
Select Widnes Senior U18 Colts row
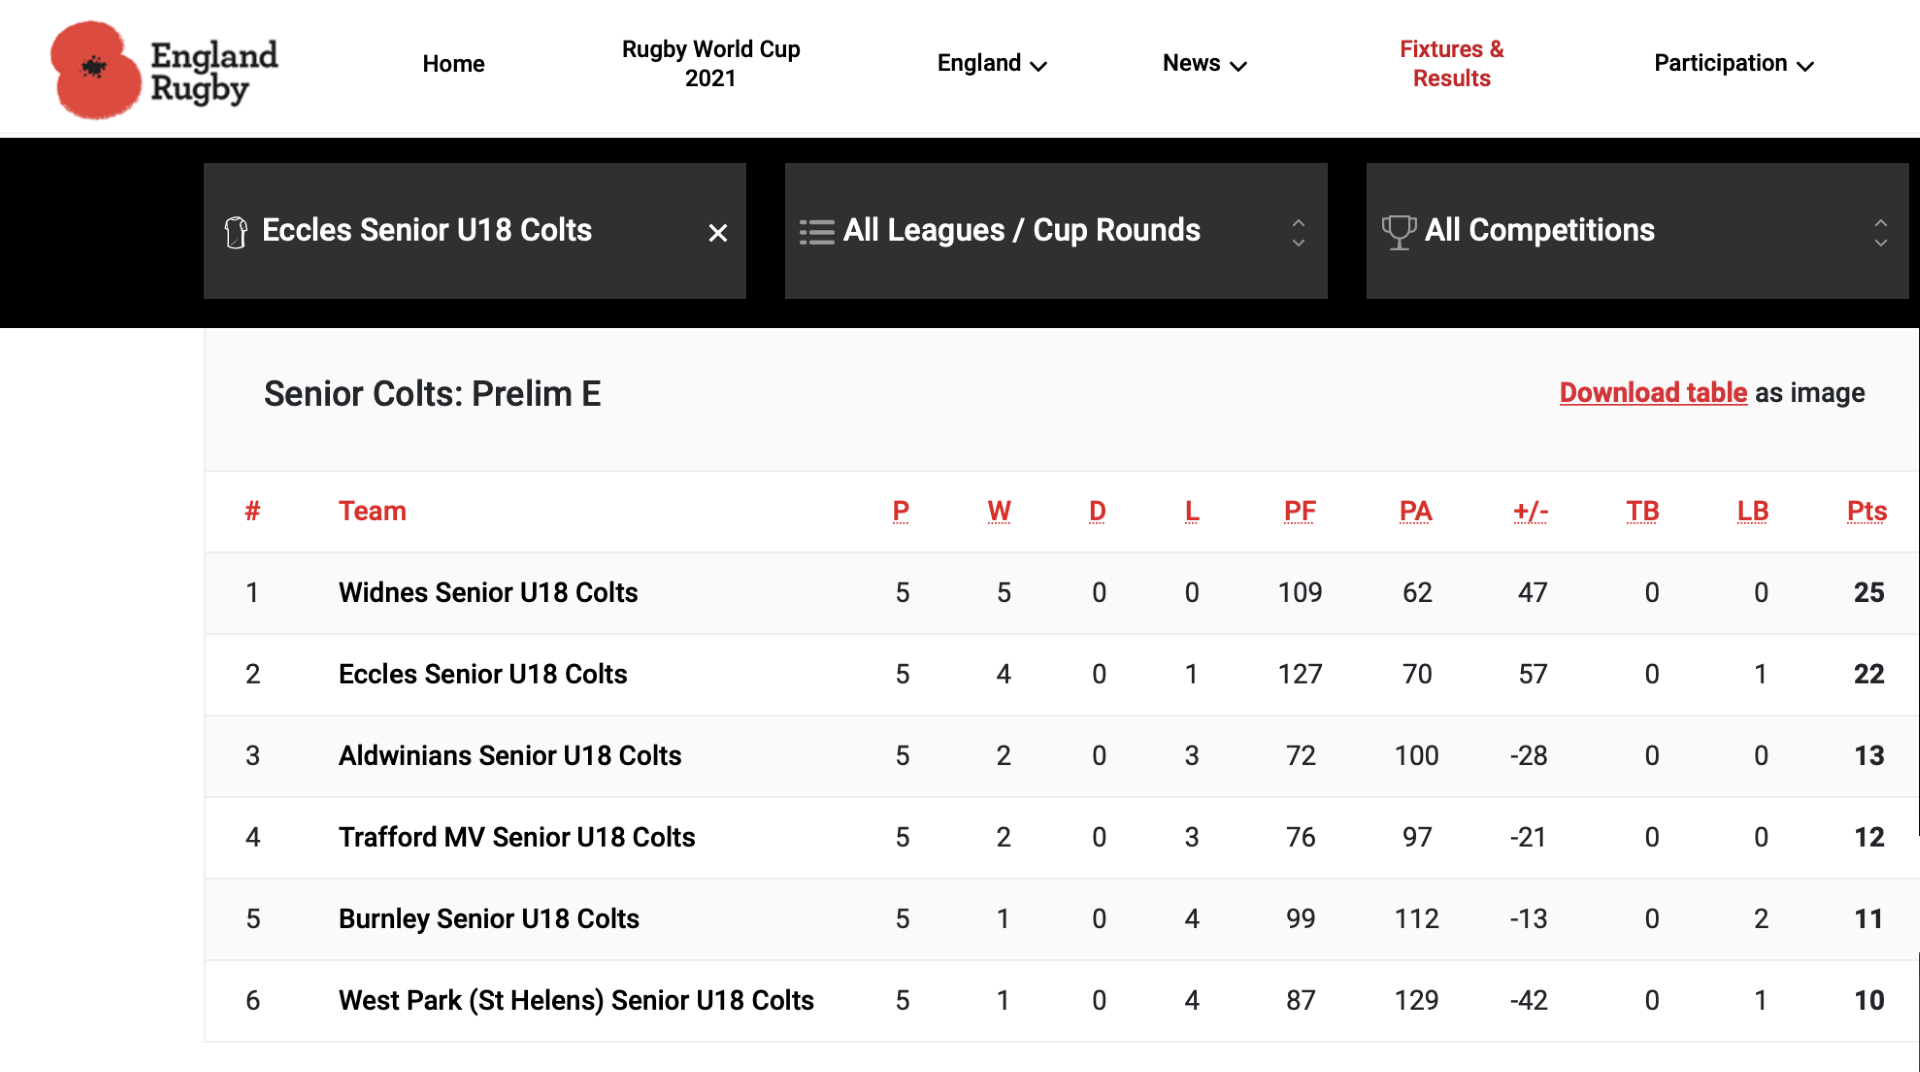[488, 593]
